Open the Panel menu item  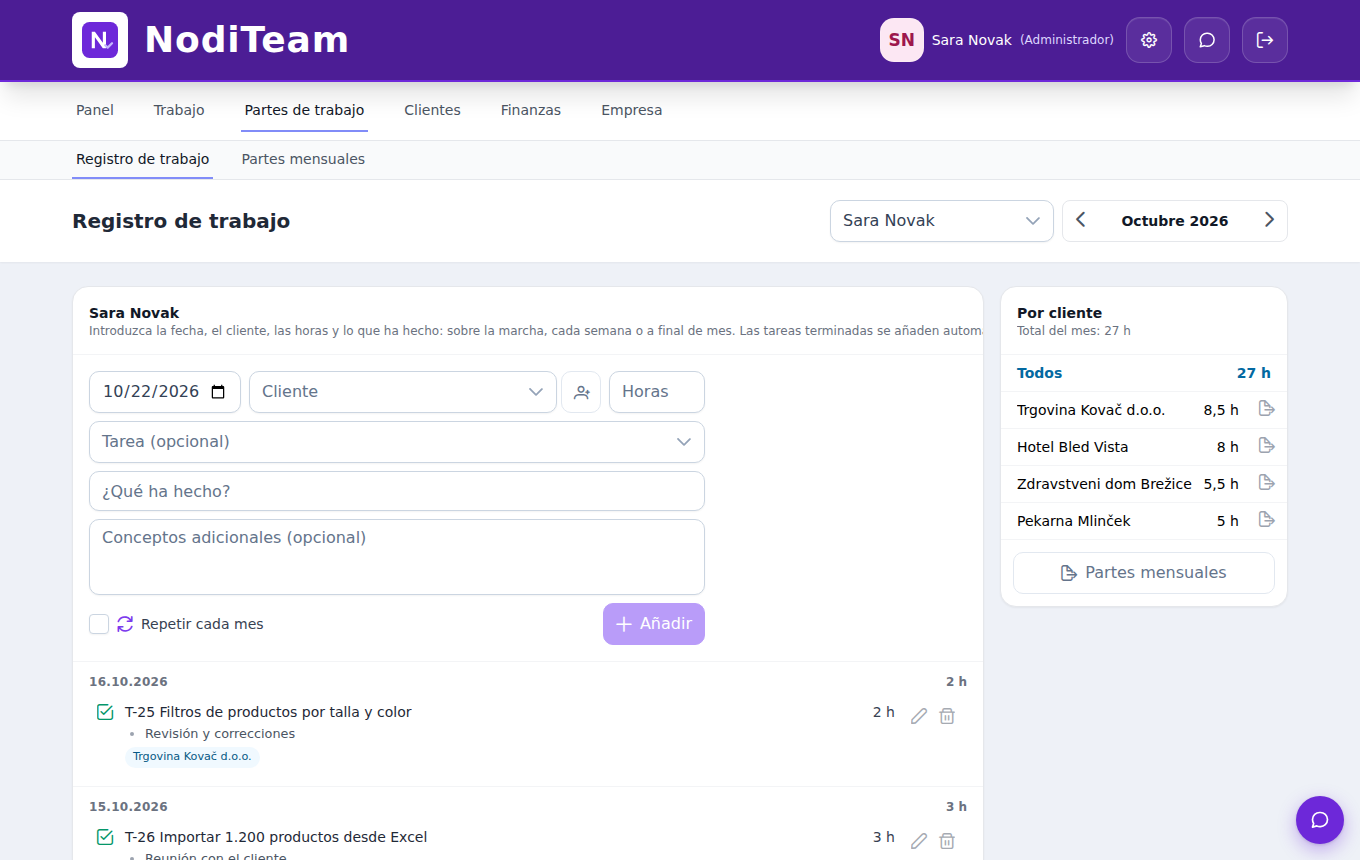click(x=95, y=110)
